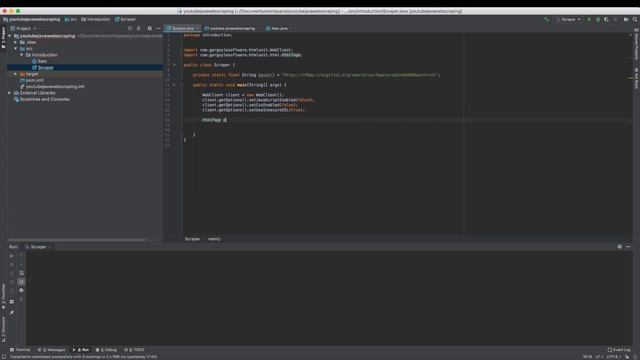
Task: Click the green Run button in toolbar
Action: [589, 20]
